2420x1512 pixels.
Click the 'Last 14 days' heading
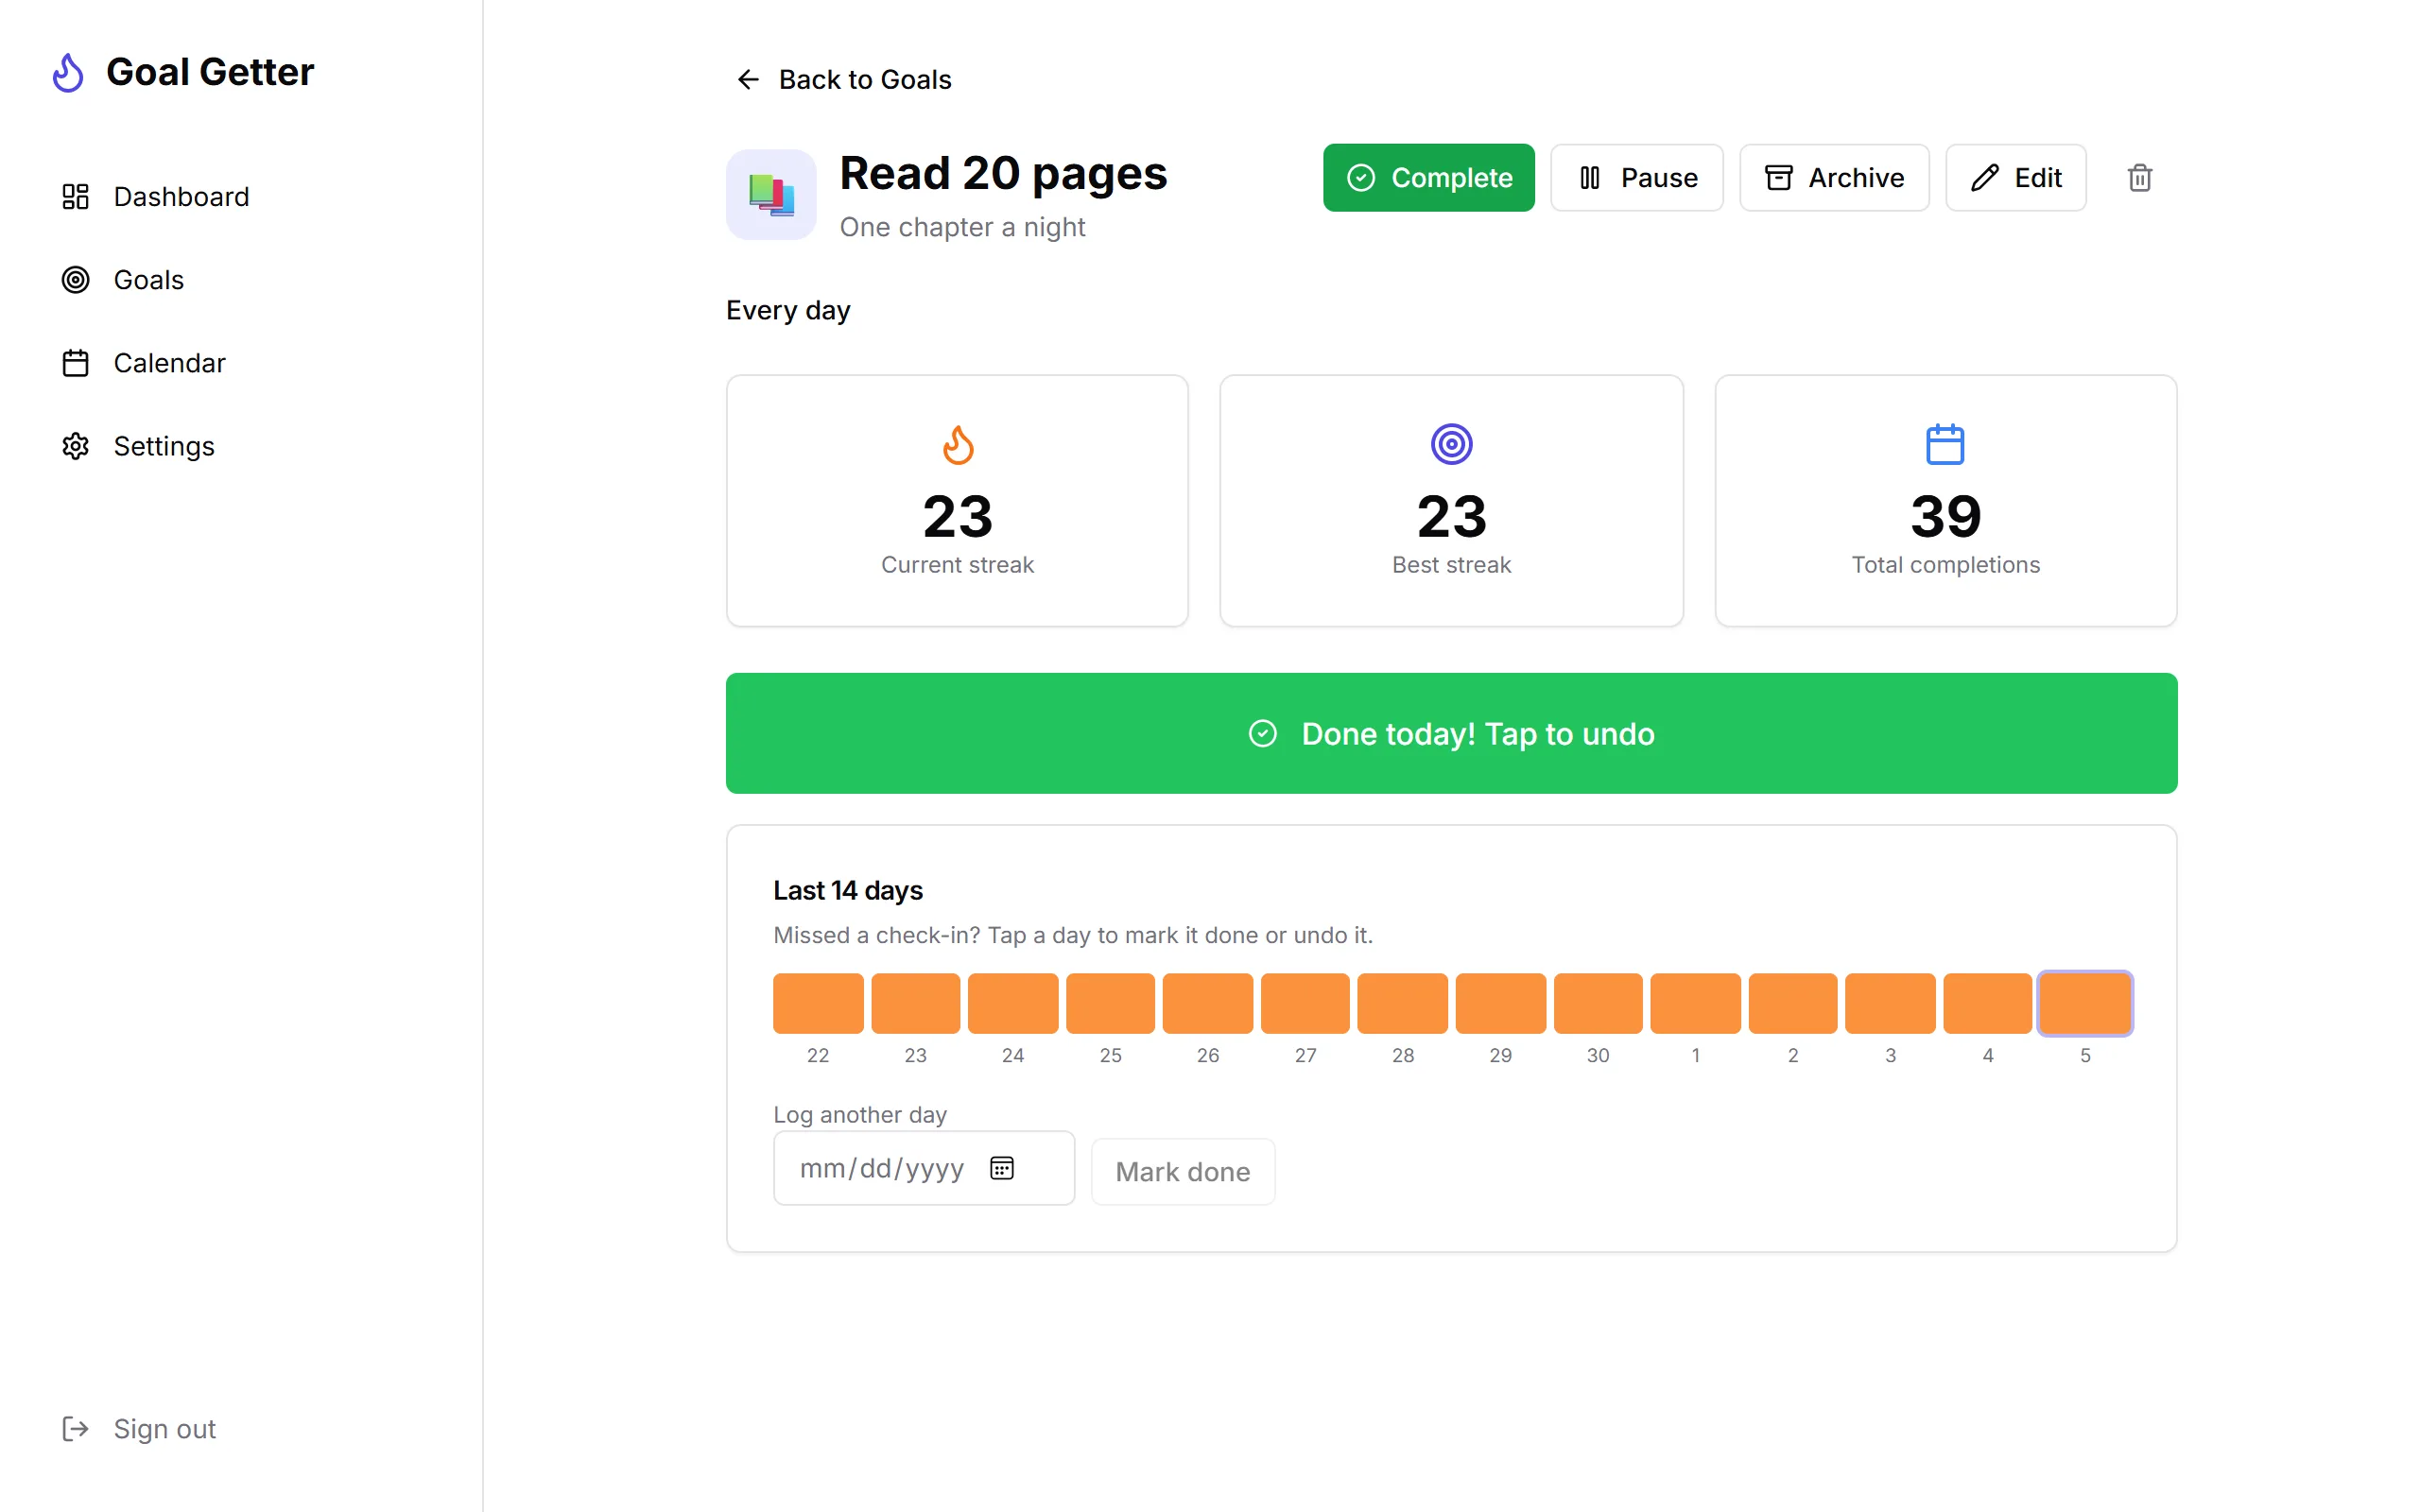[x=848, y=890]
